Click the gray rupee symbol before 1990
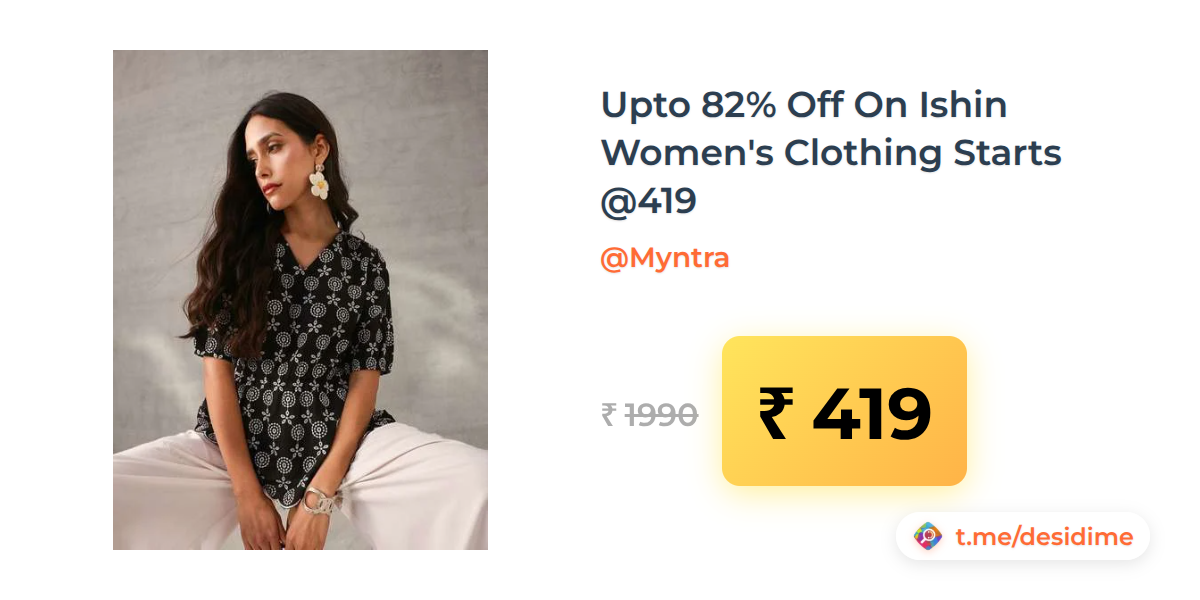 [x=609, y=414]
